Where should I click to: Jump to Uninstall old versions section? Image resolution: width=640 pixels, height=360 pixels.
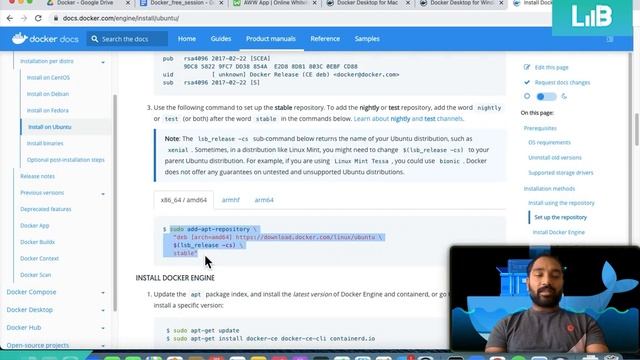click(555, 158)
